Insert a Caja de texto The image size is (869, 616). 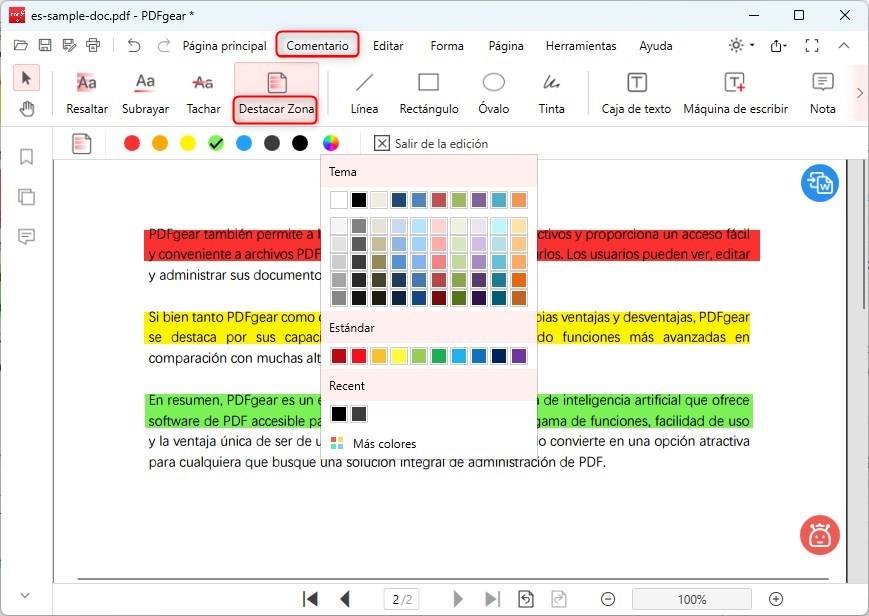636,93
